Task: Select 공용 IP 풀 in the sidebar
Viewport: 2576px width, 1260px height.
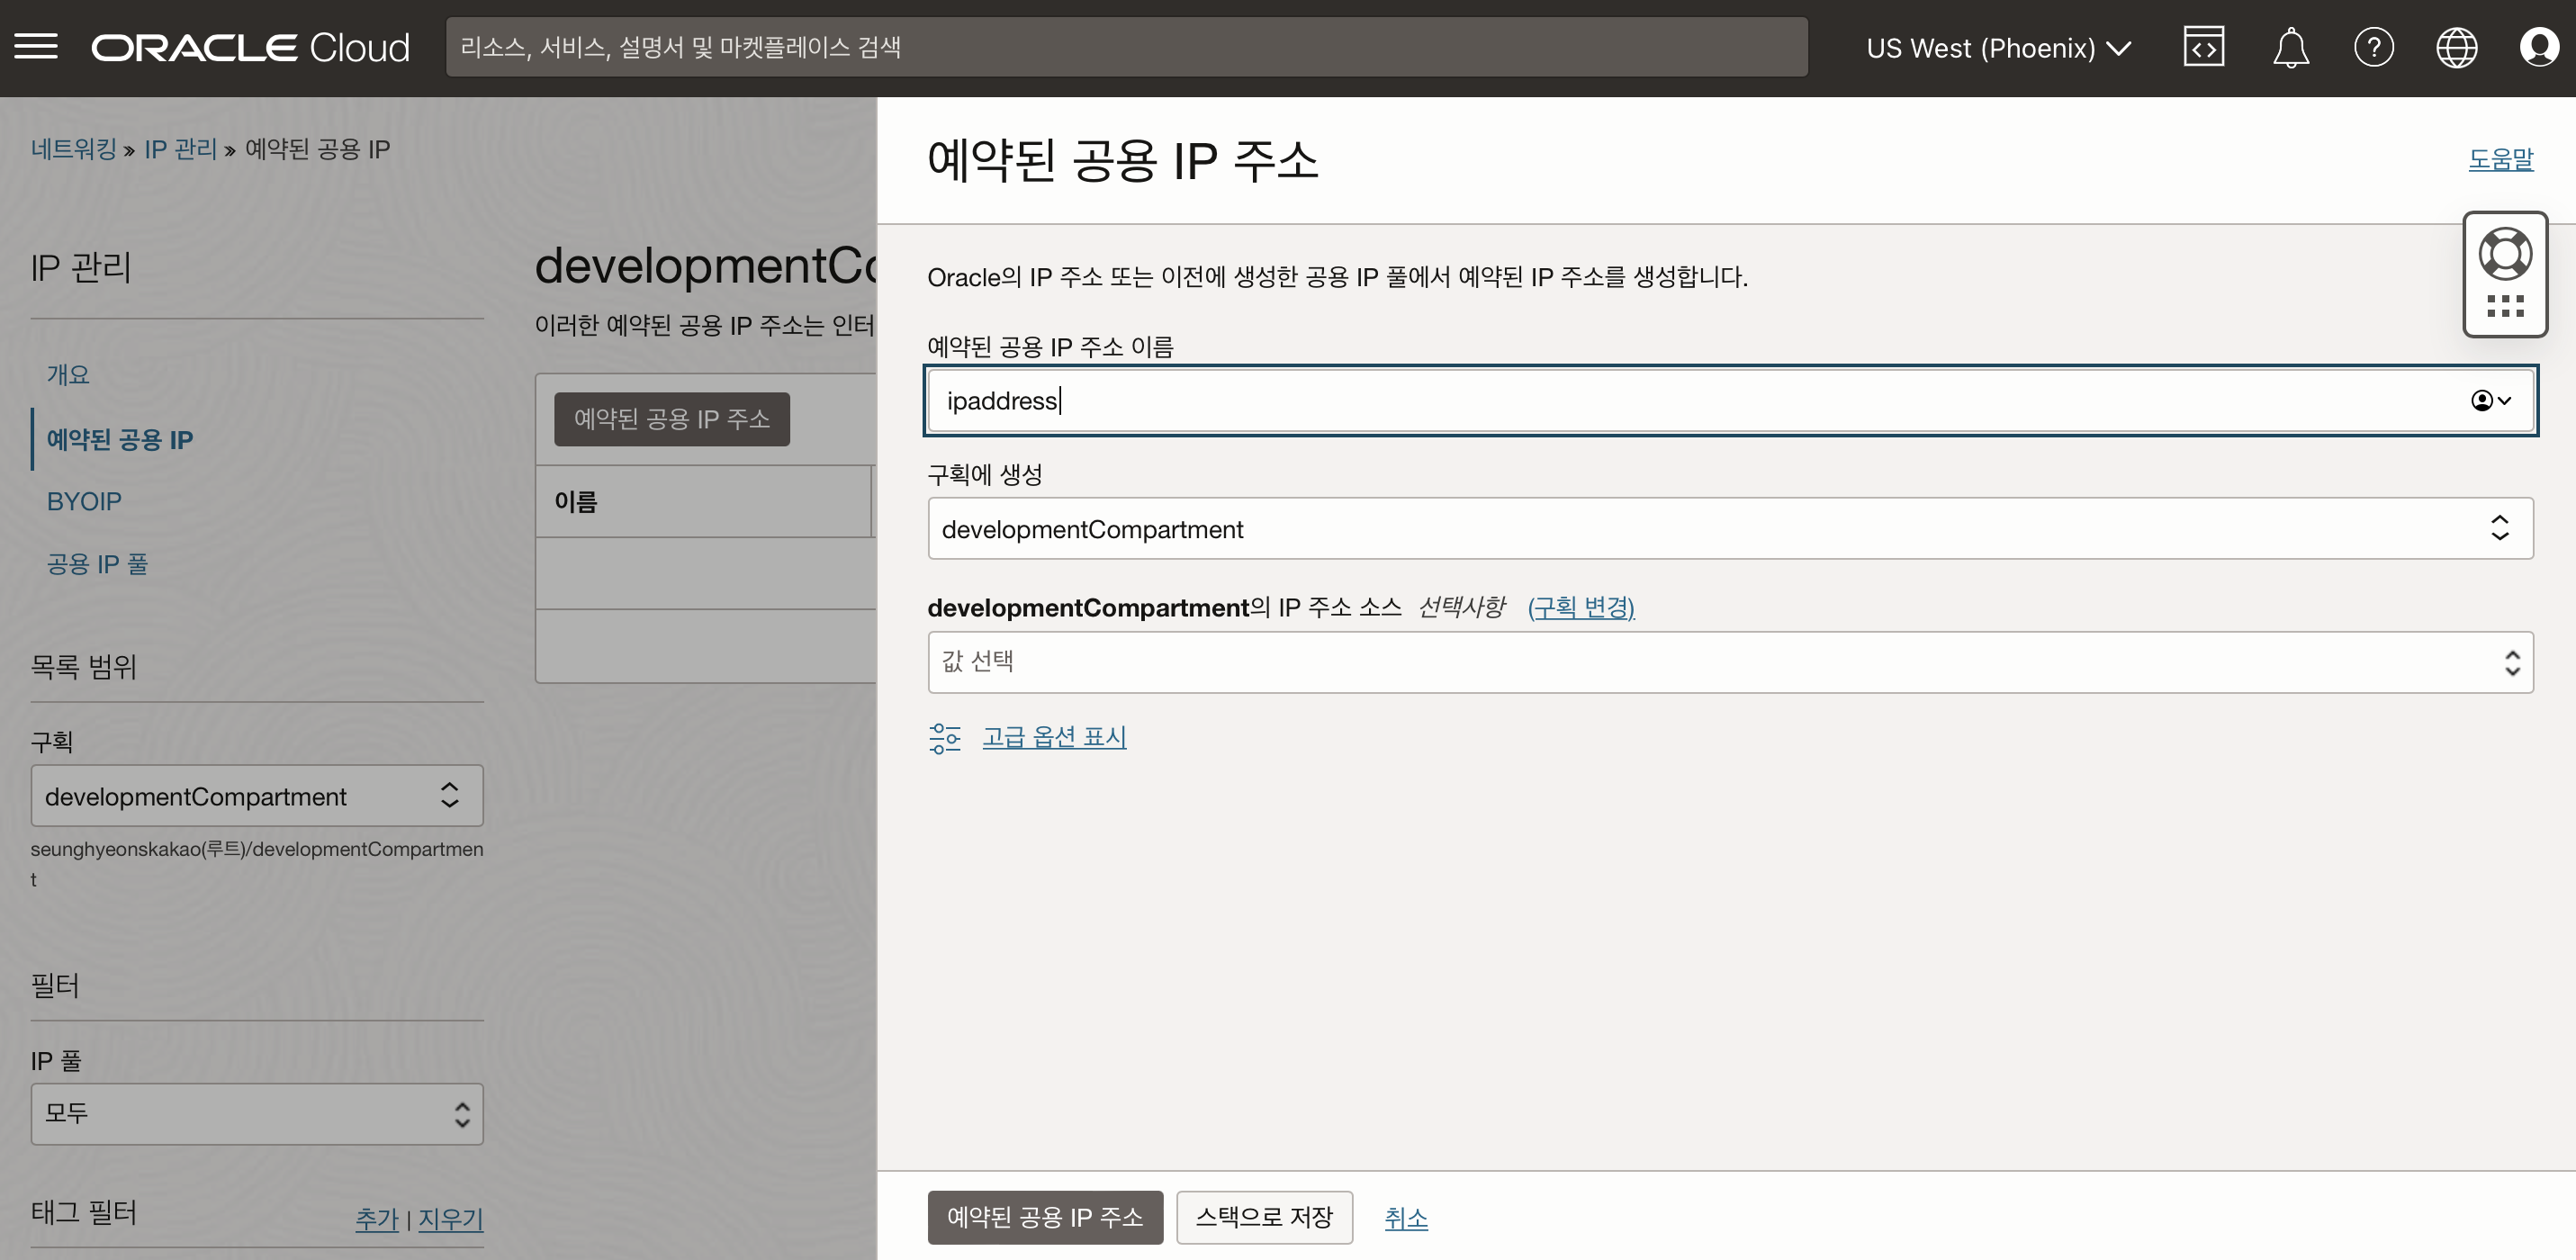Action: click(97, 564)
